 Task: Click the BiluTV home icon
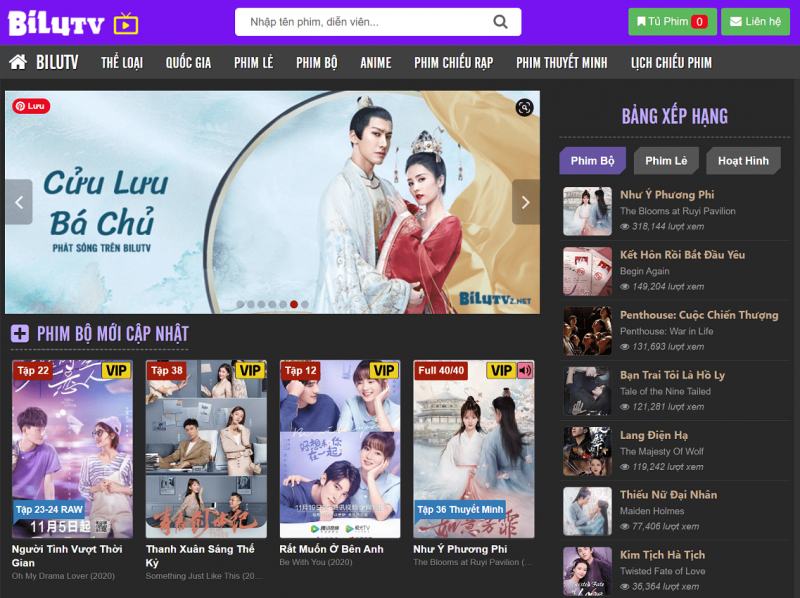pyautogui.click(x=18, y=62)
